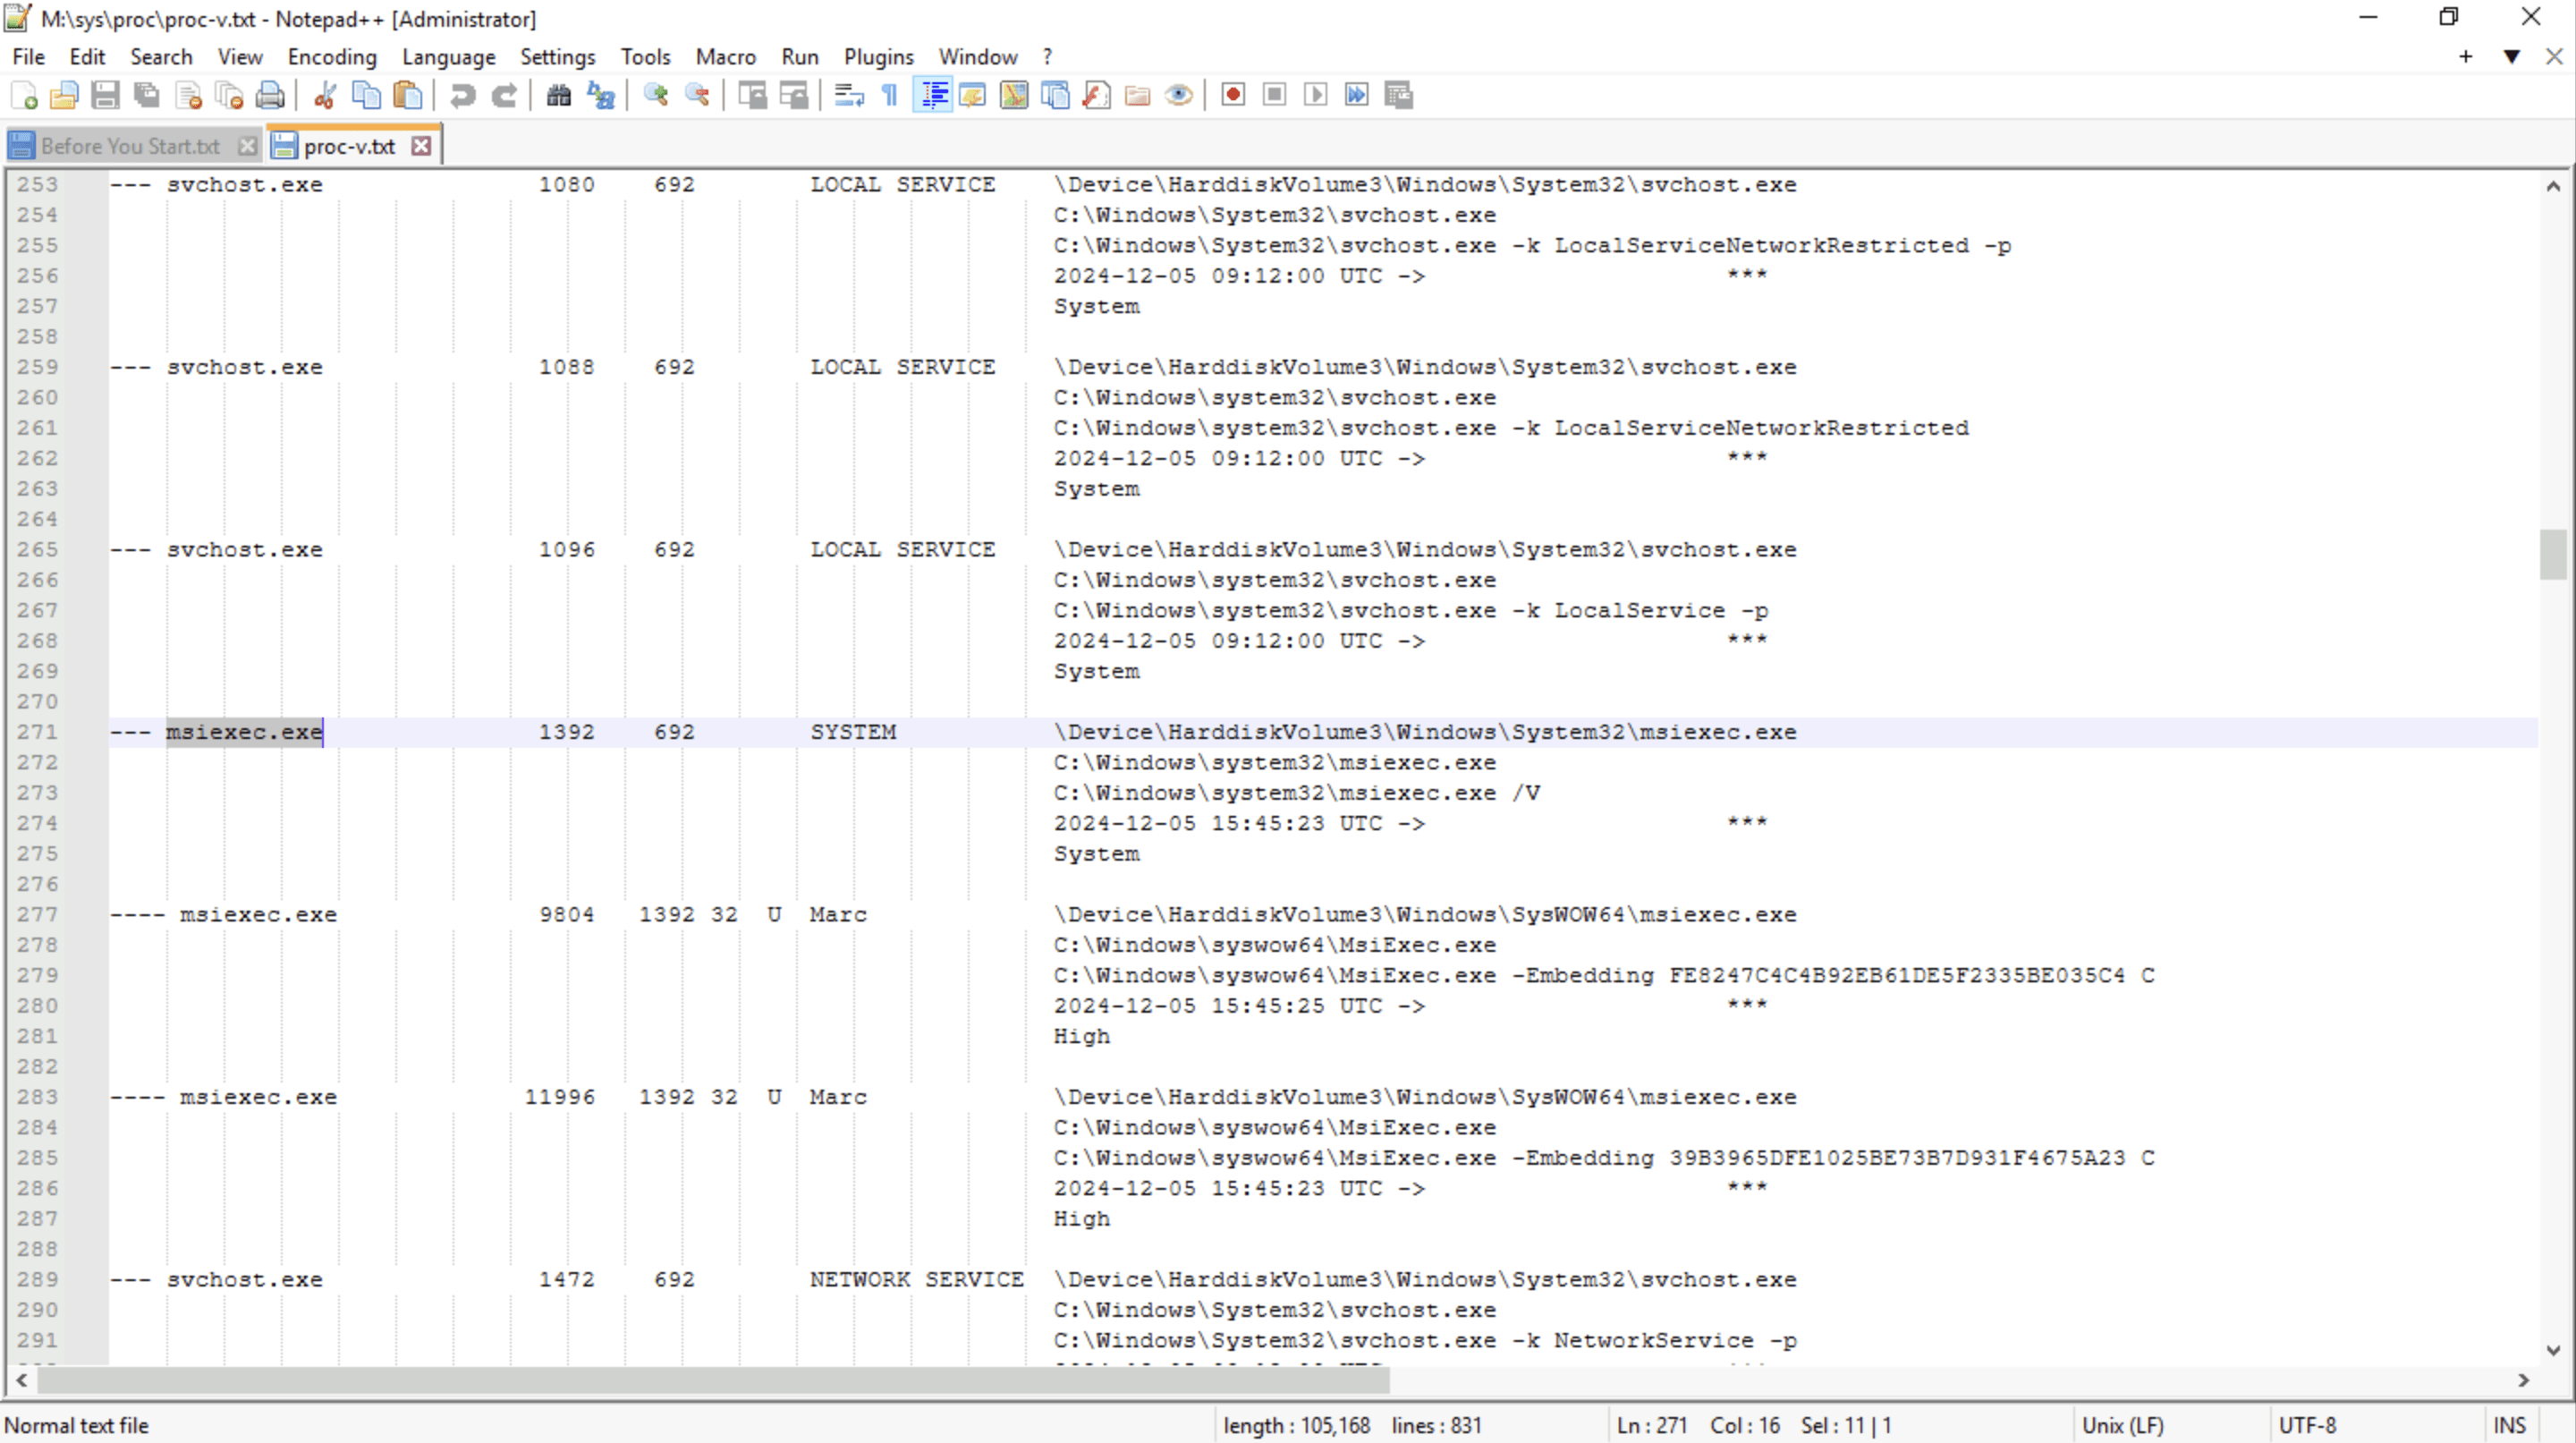Screen dimensions: 2576x1443
Task: Click the horizontal scrollbar right arrow
Action: click(2524, 1380)
